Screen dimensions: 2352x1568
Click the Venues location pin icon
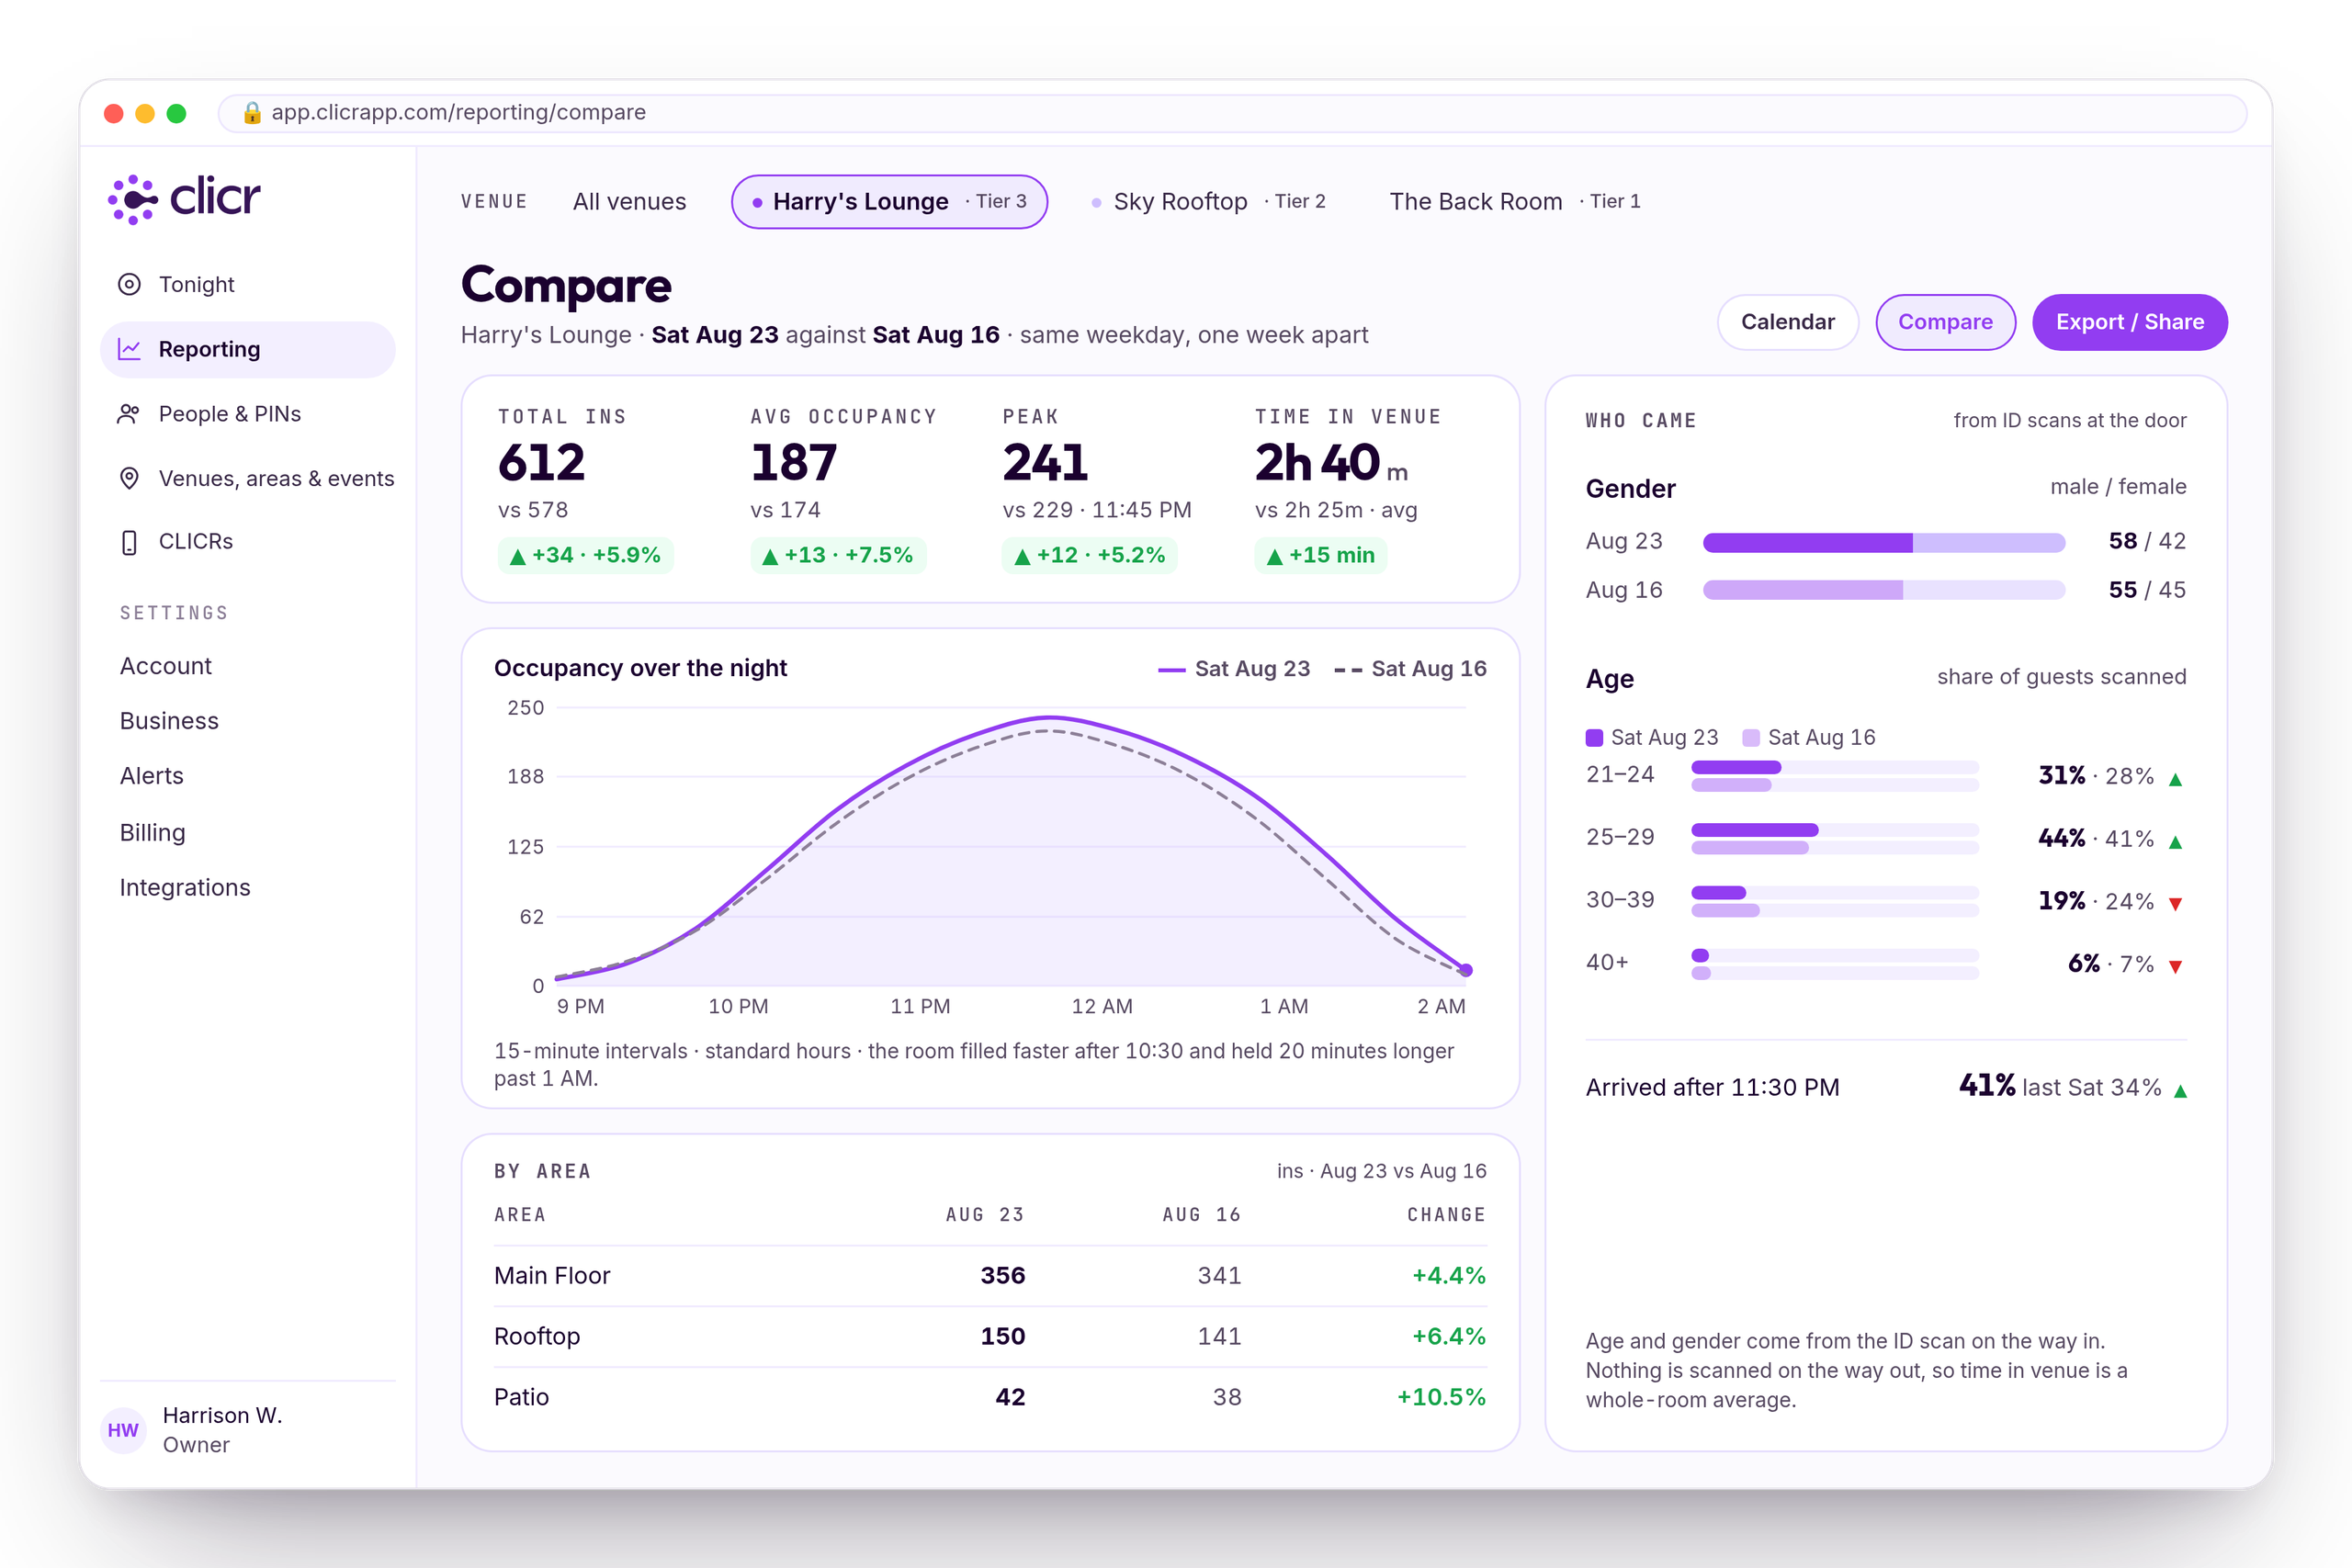[129, 479]
